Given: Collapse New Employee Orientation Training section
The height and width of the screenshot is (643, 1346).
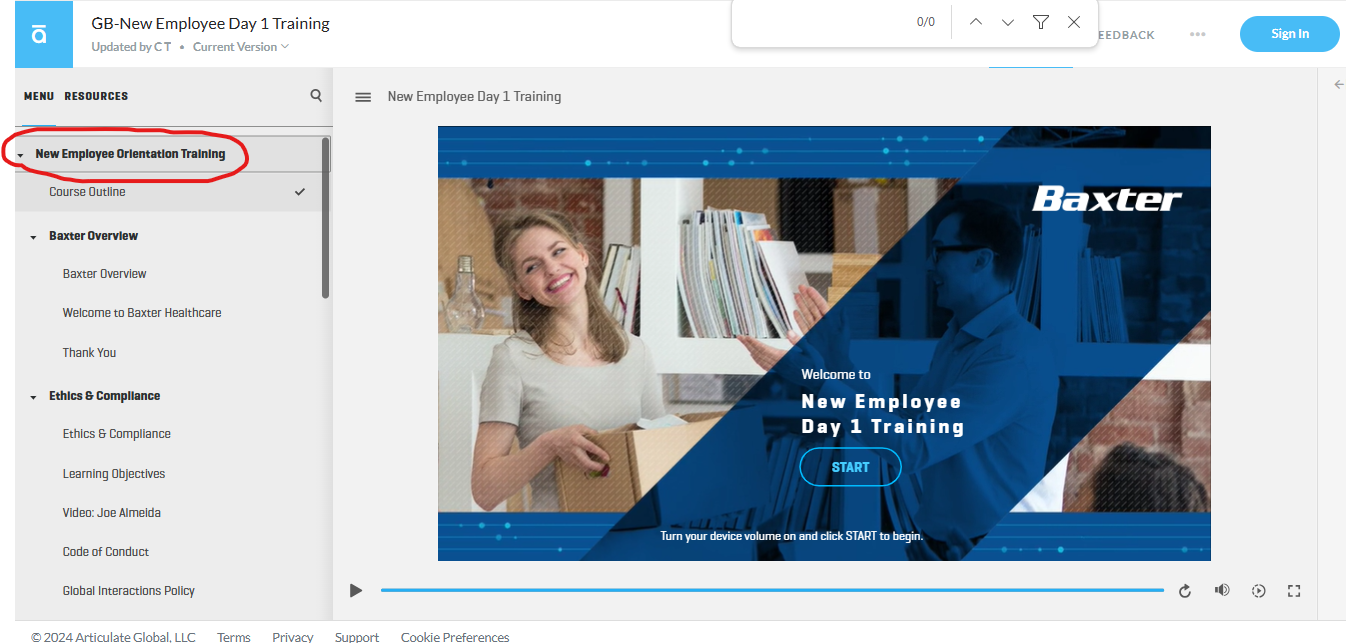Looking at the screenshot, I should [x=21, y=155].
